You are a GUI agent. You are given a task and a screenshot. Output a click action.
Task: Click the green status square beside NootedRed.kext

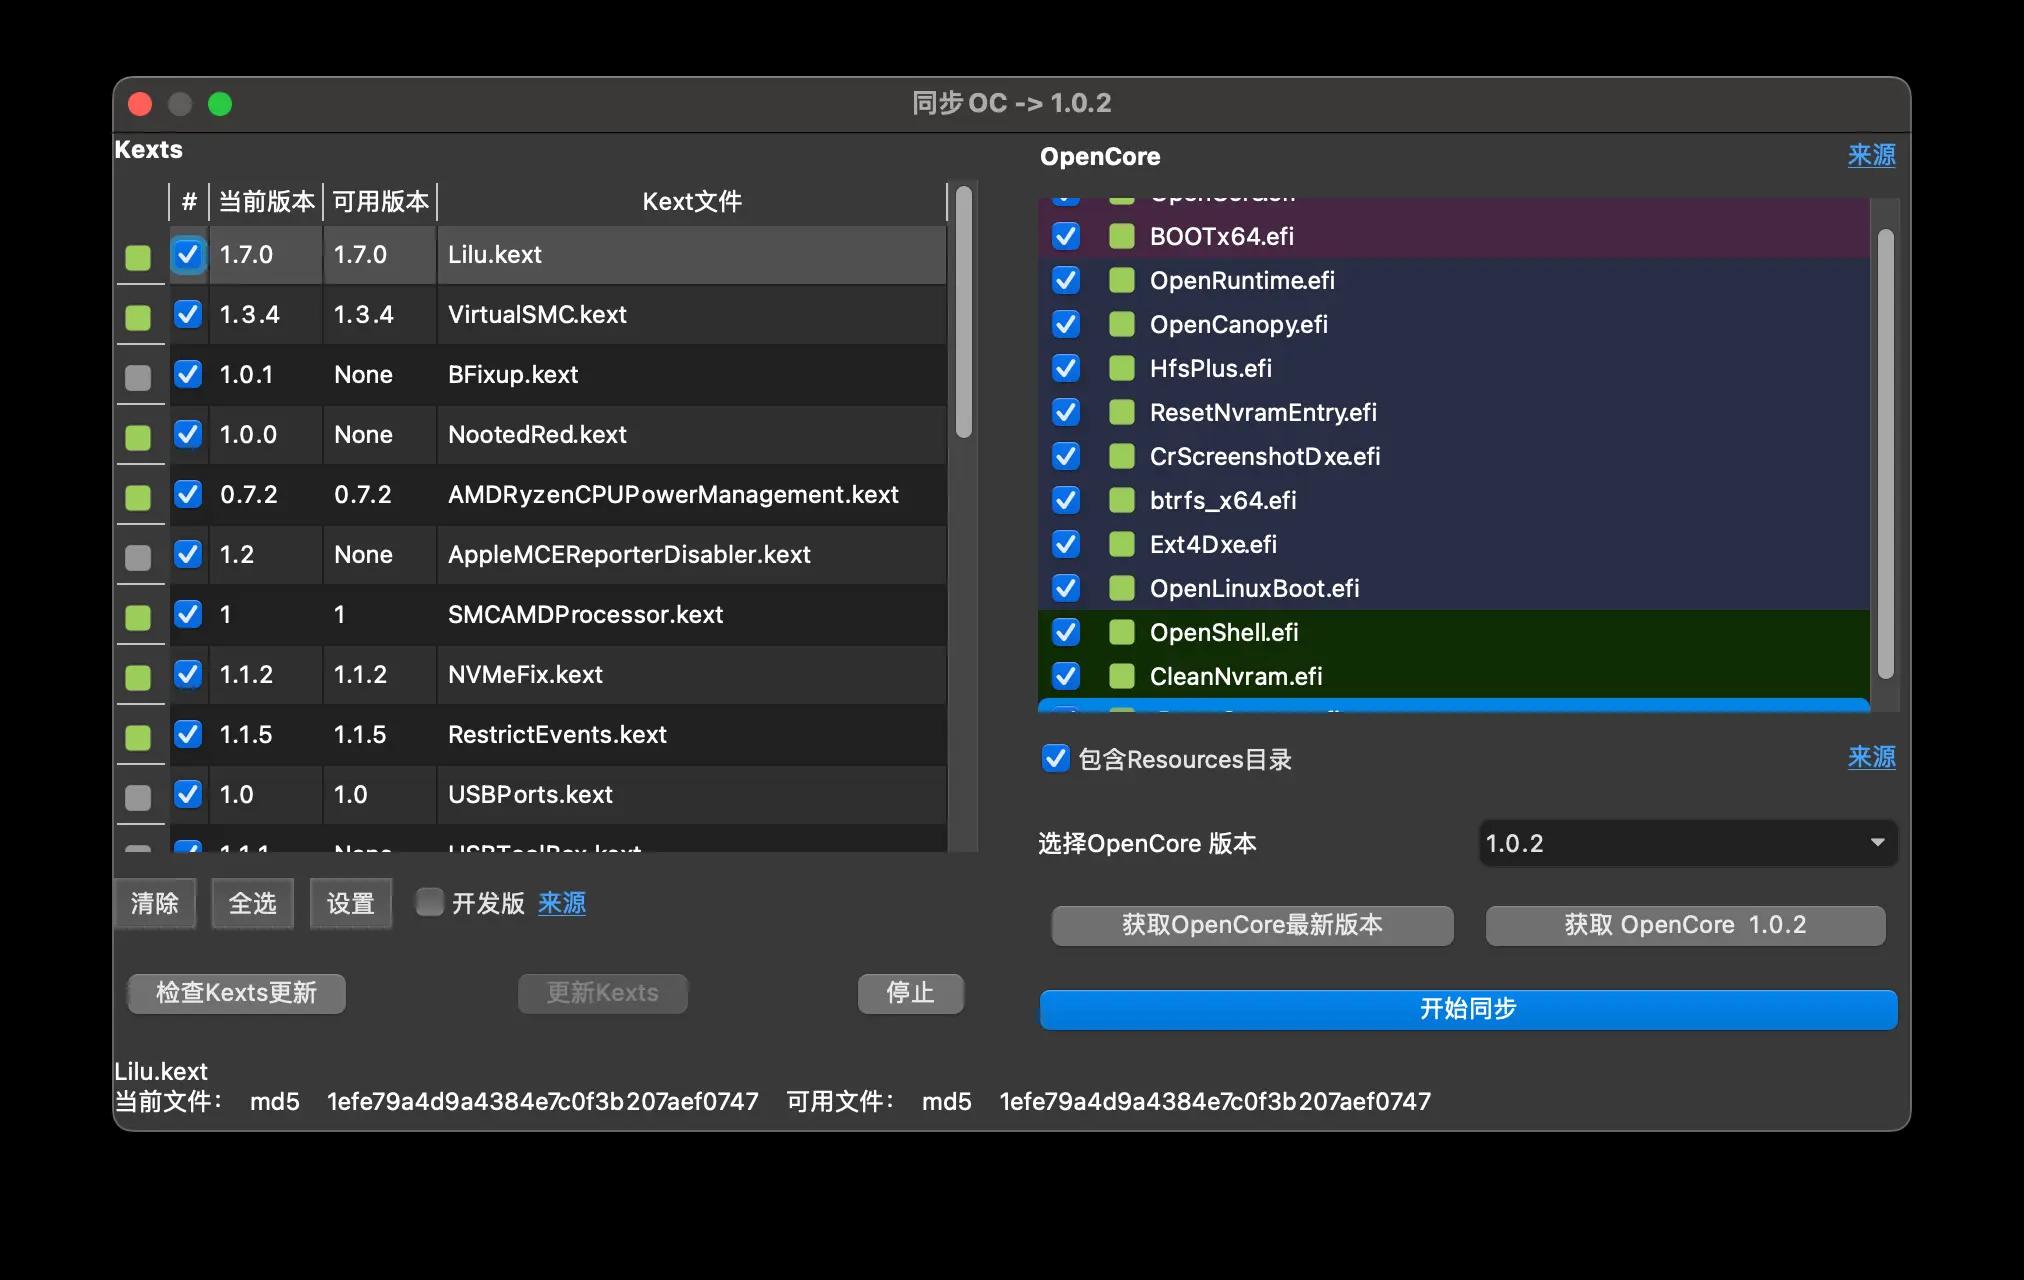[138, 438]
